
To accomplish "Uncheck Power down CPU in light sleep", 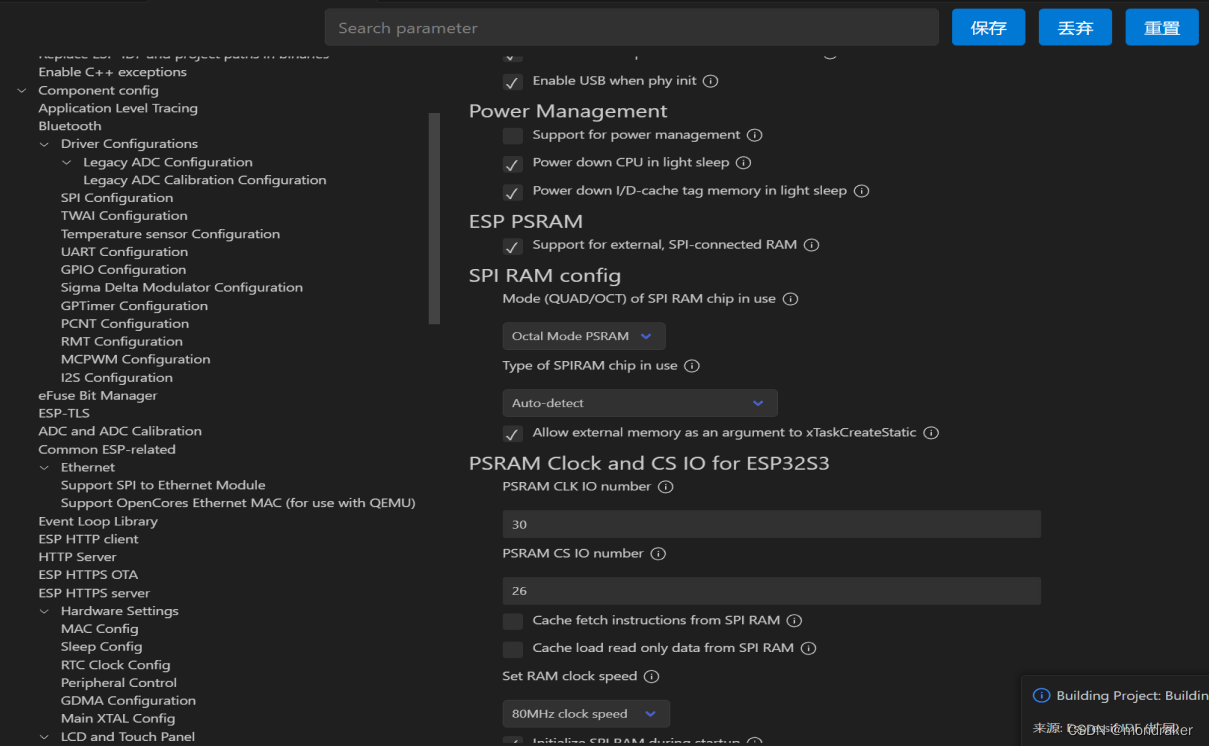I will coord(512,163).
